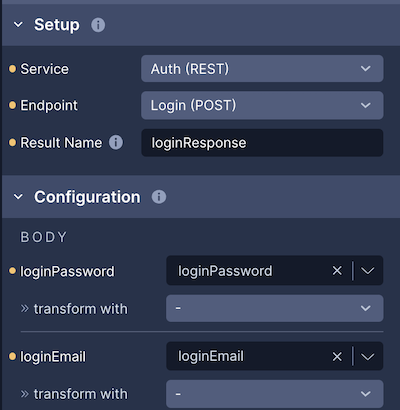Click the Configuration section heading
This screenshot has width=400, height=410.
[x=87, y=197]
